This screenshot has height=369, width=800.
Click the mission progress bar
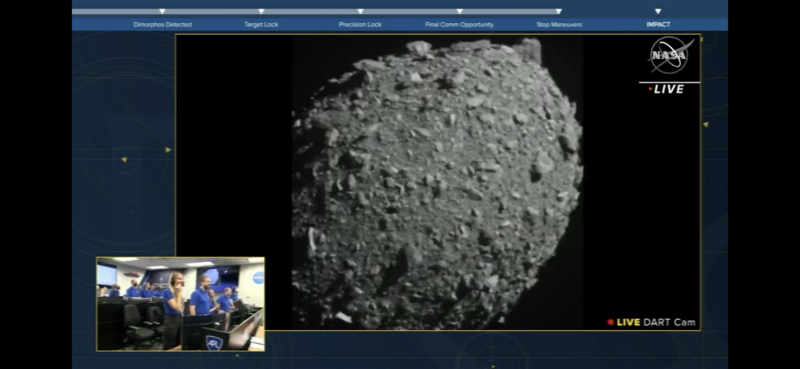point(315,11)
